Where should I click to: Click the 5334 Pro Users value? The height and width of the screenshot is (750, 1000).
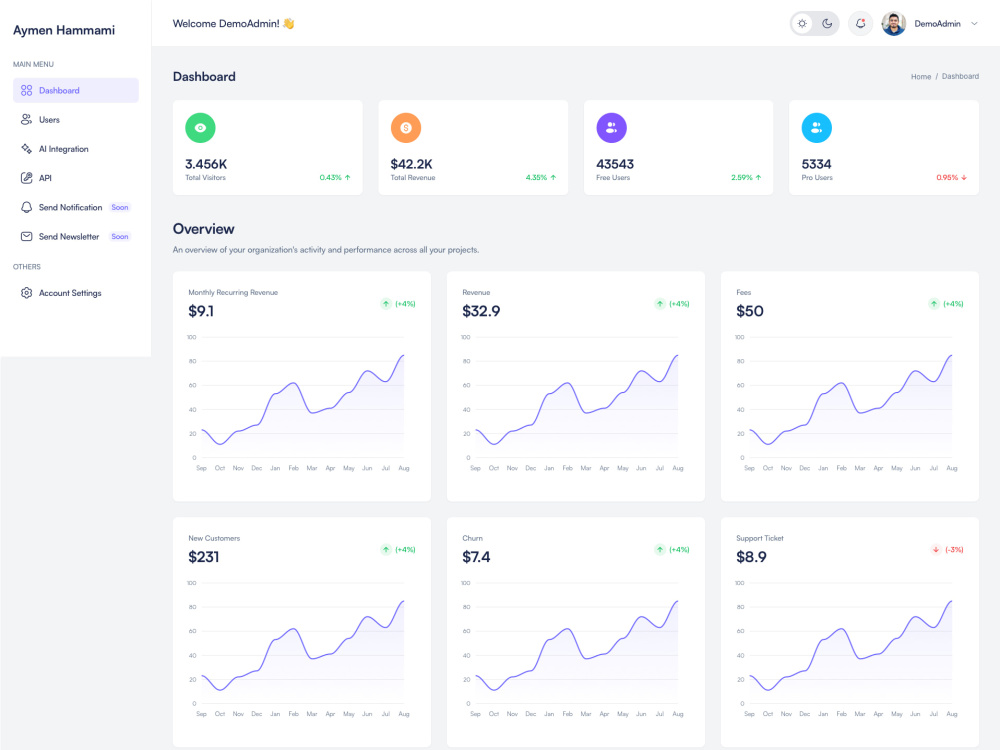point(816,164)
